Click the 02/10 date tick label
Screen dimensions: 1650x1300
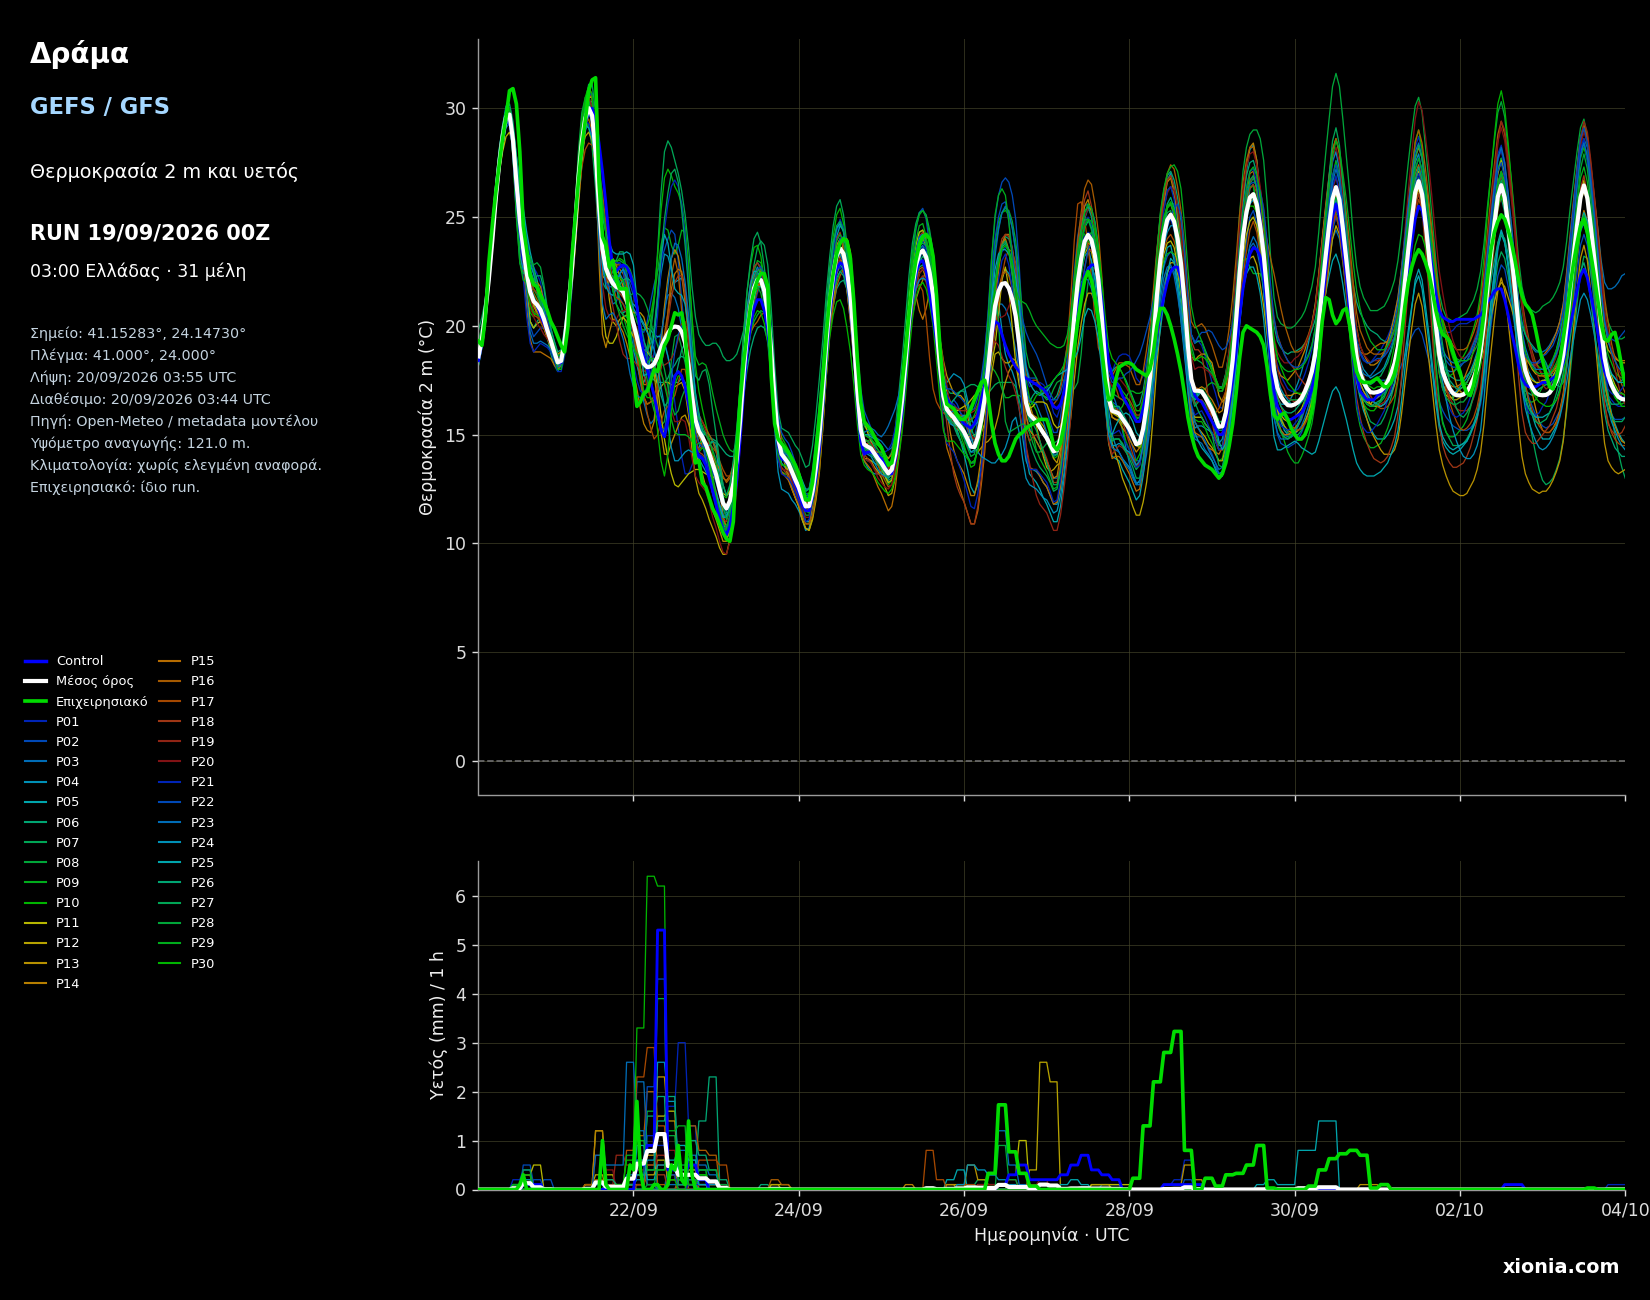tap(1460, 1210)
